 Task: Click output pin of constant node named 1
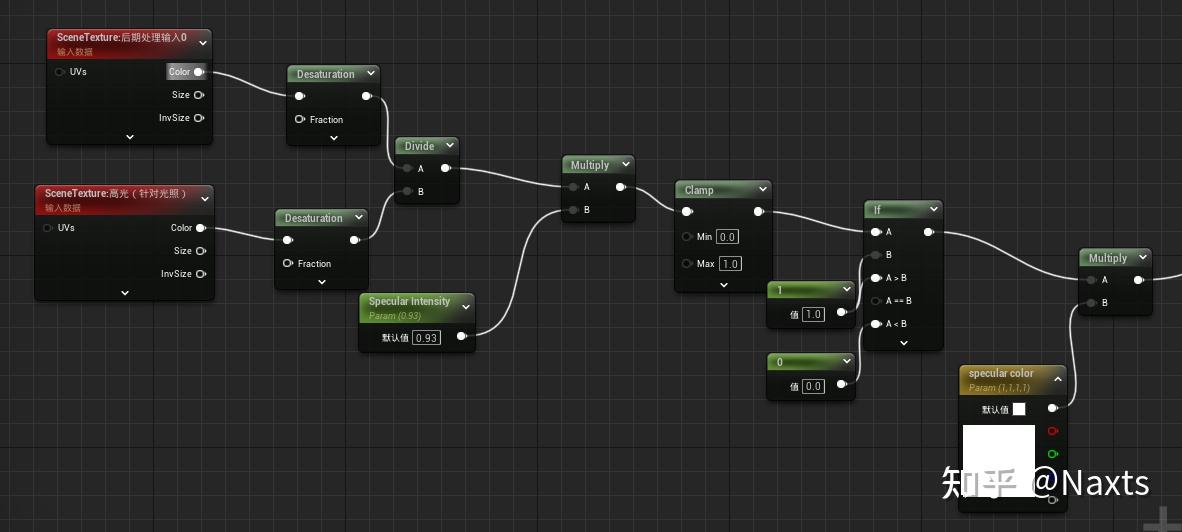(841, 311)
